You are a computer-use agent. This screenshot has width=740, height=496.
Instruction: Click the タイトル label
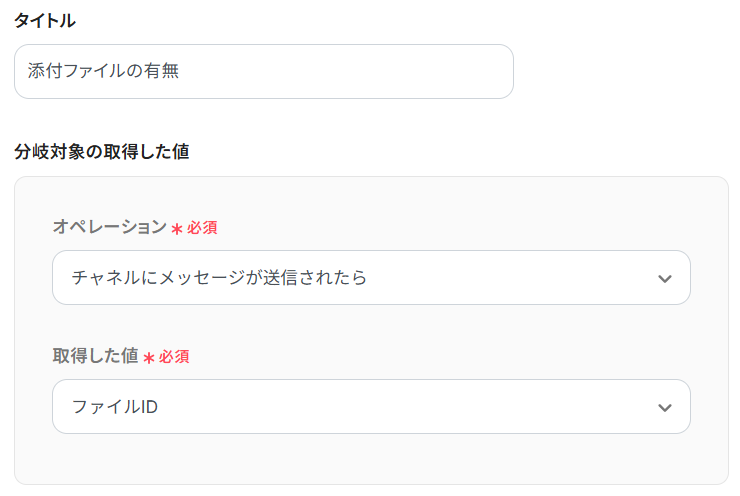click(44, 20)
